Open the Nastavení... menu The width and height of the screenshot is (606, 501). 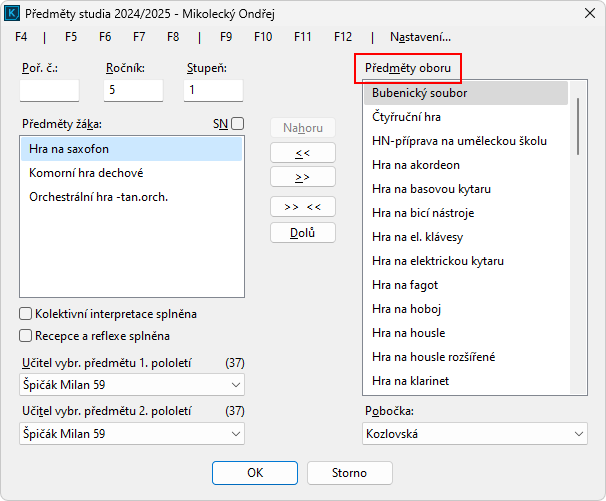(x=420, y=37)
